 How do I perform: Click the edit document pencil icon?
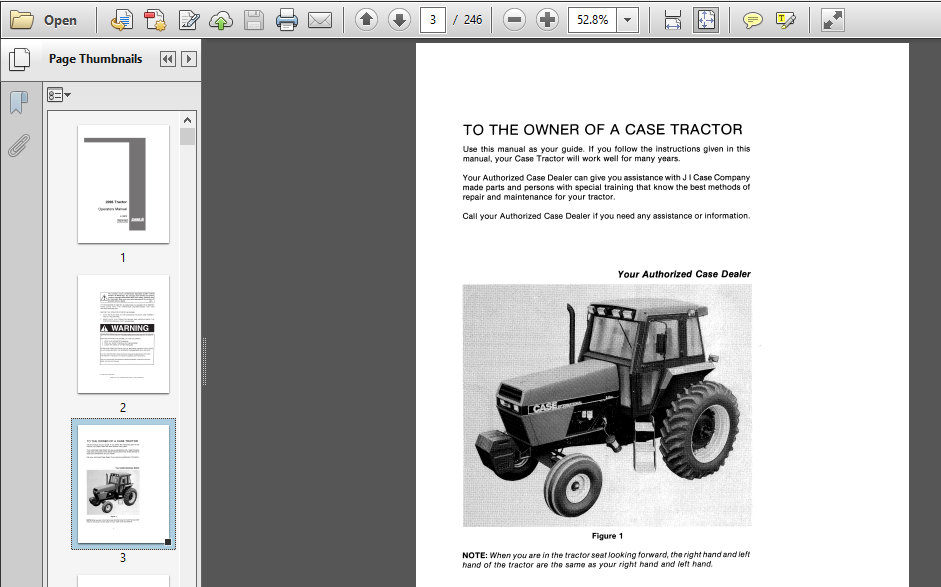coord(189,20)
